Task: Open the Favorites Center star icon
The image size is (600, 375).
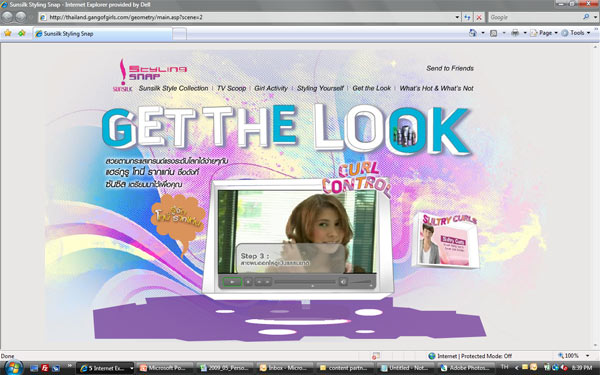Action: (x=8, y=33)
